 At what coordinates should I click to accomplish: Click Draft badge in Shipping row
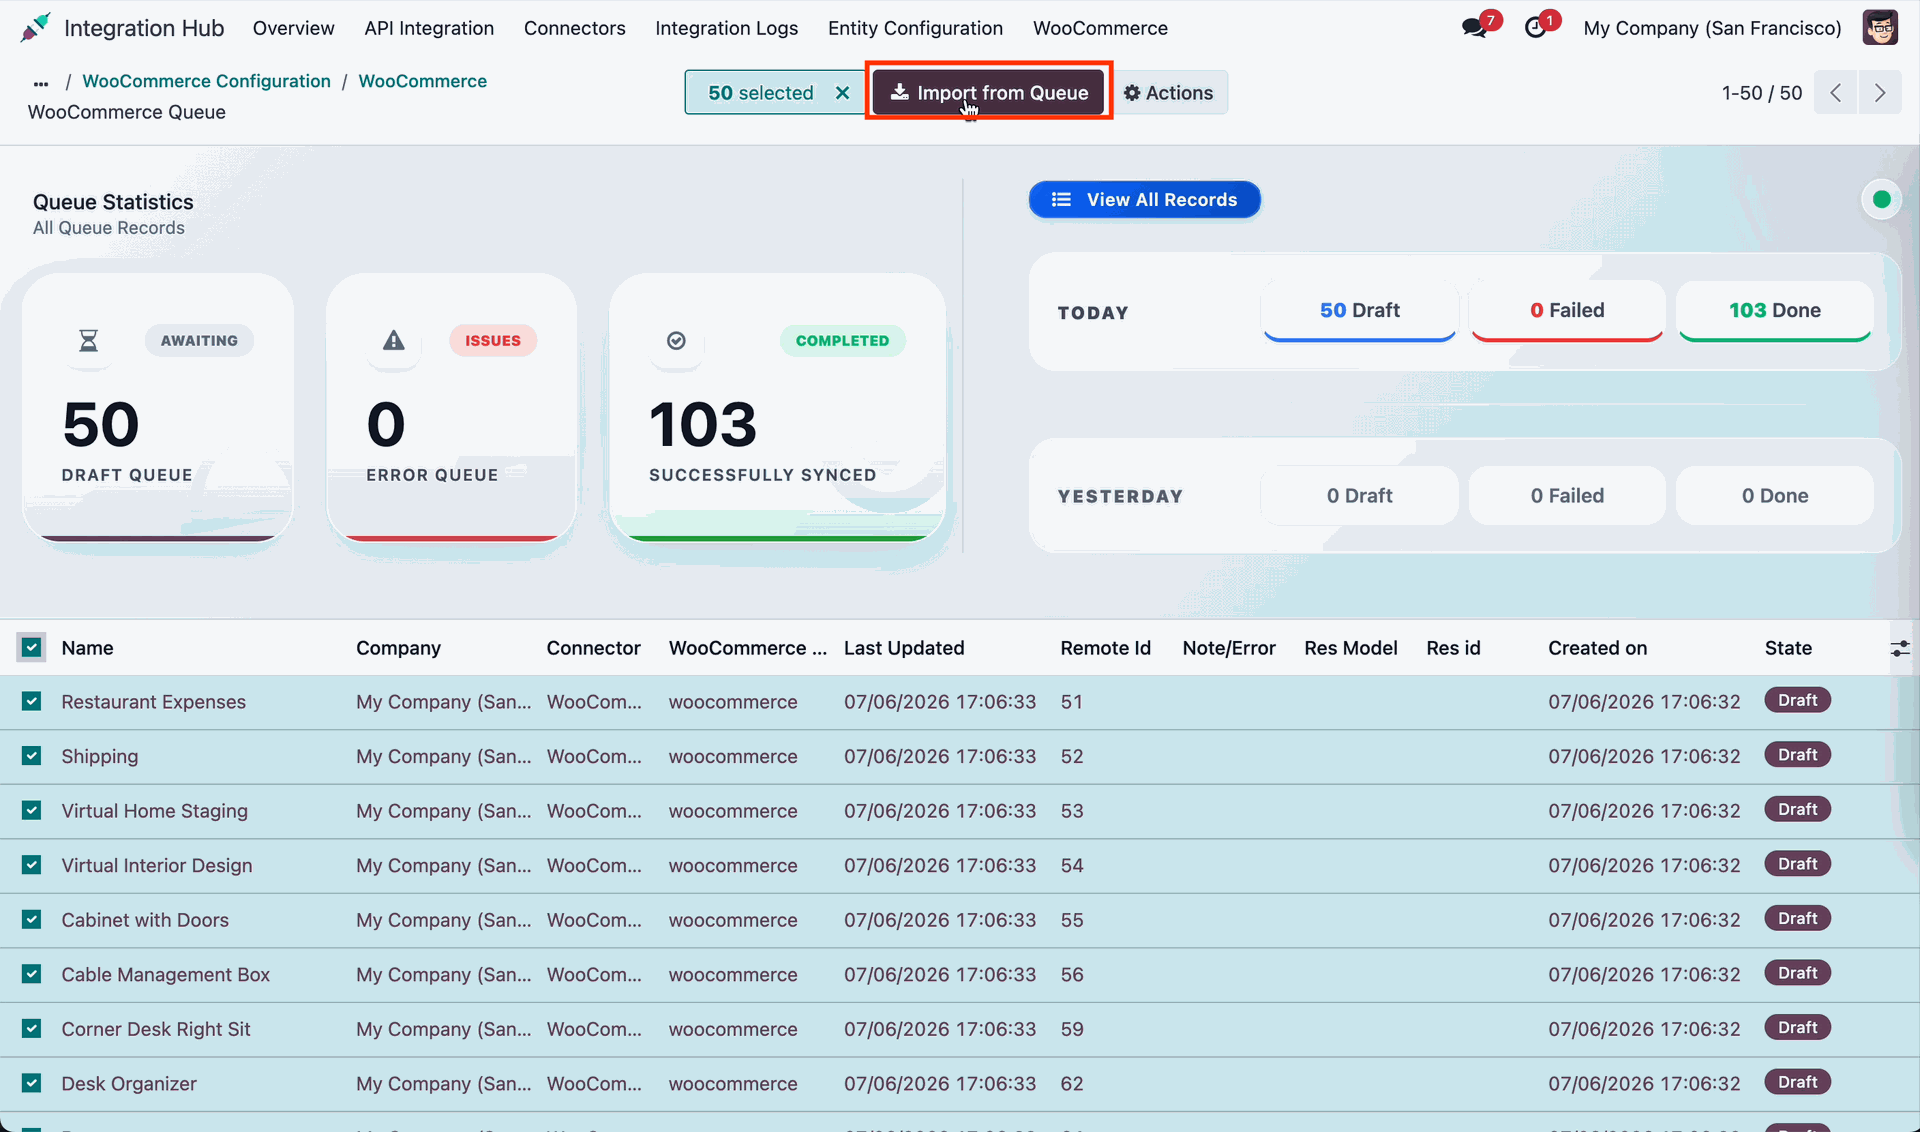tap(1797, 755)
